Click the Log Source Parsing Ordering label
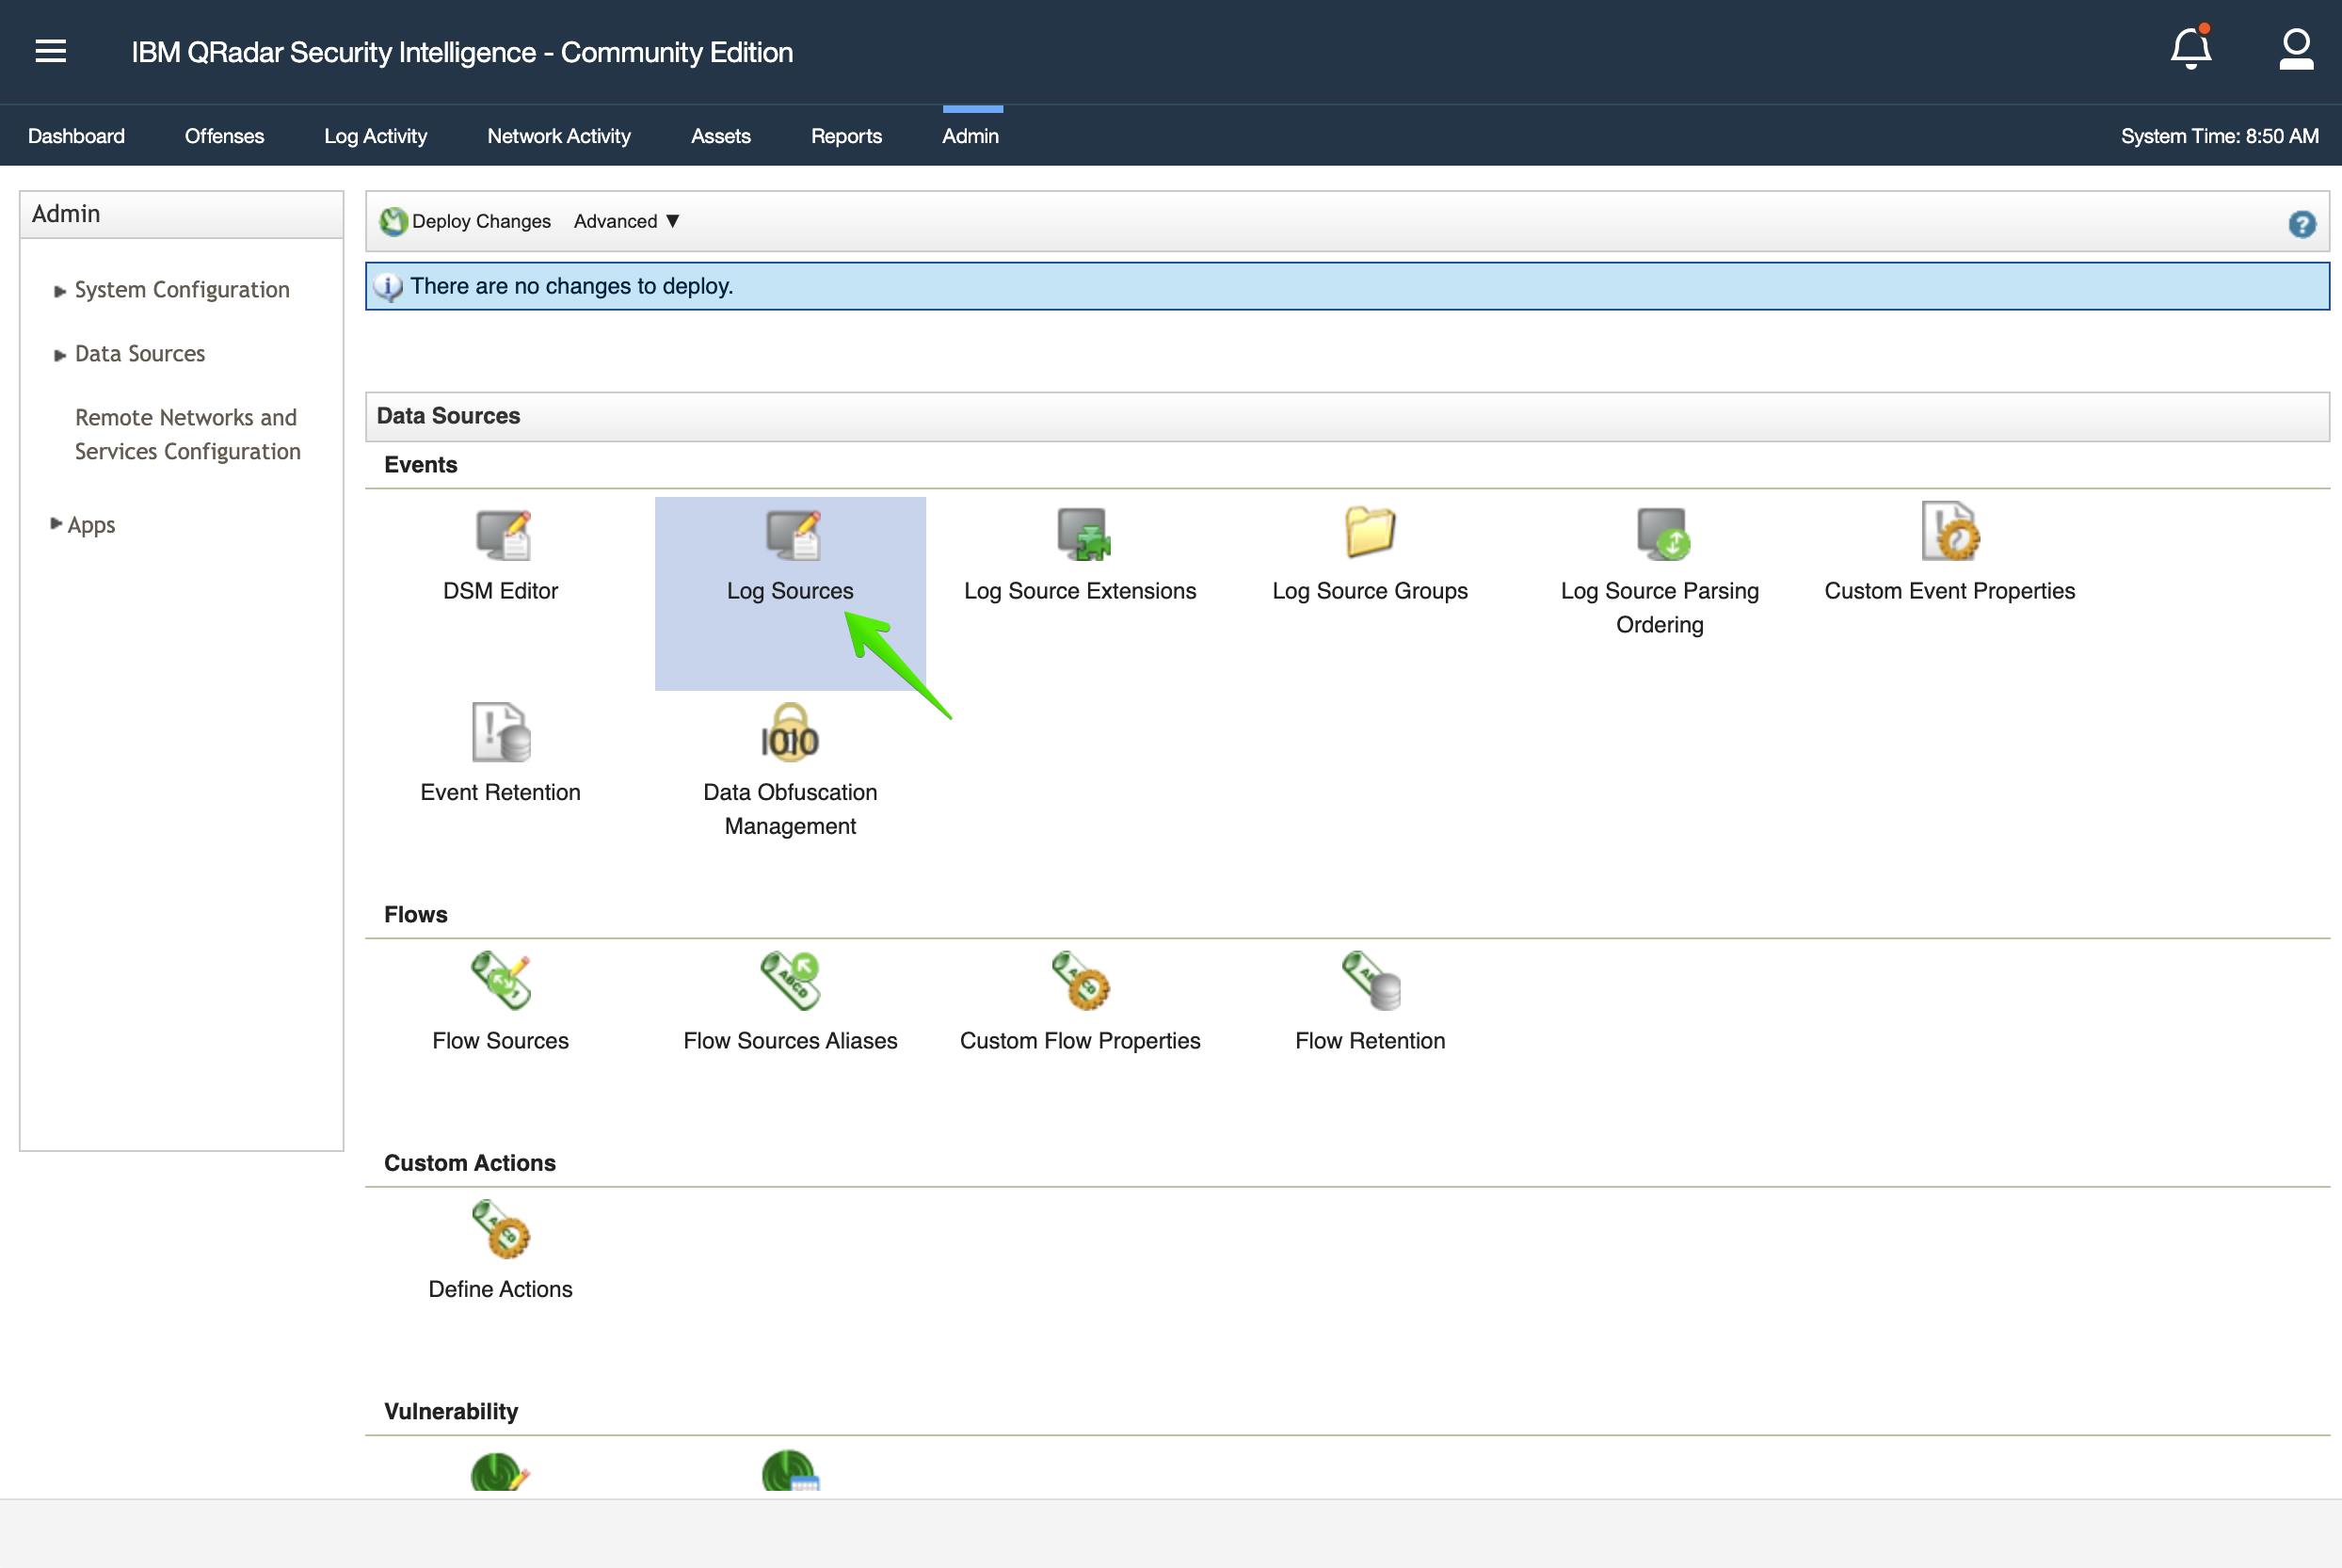This screenshot has height=1568, width=2342. [x=1660, y=608]
